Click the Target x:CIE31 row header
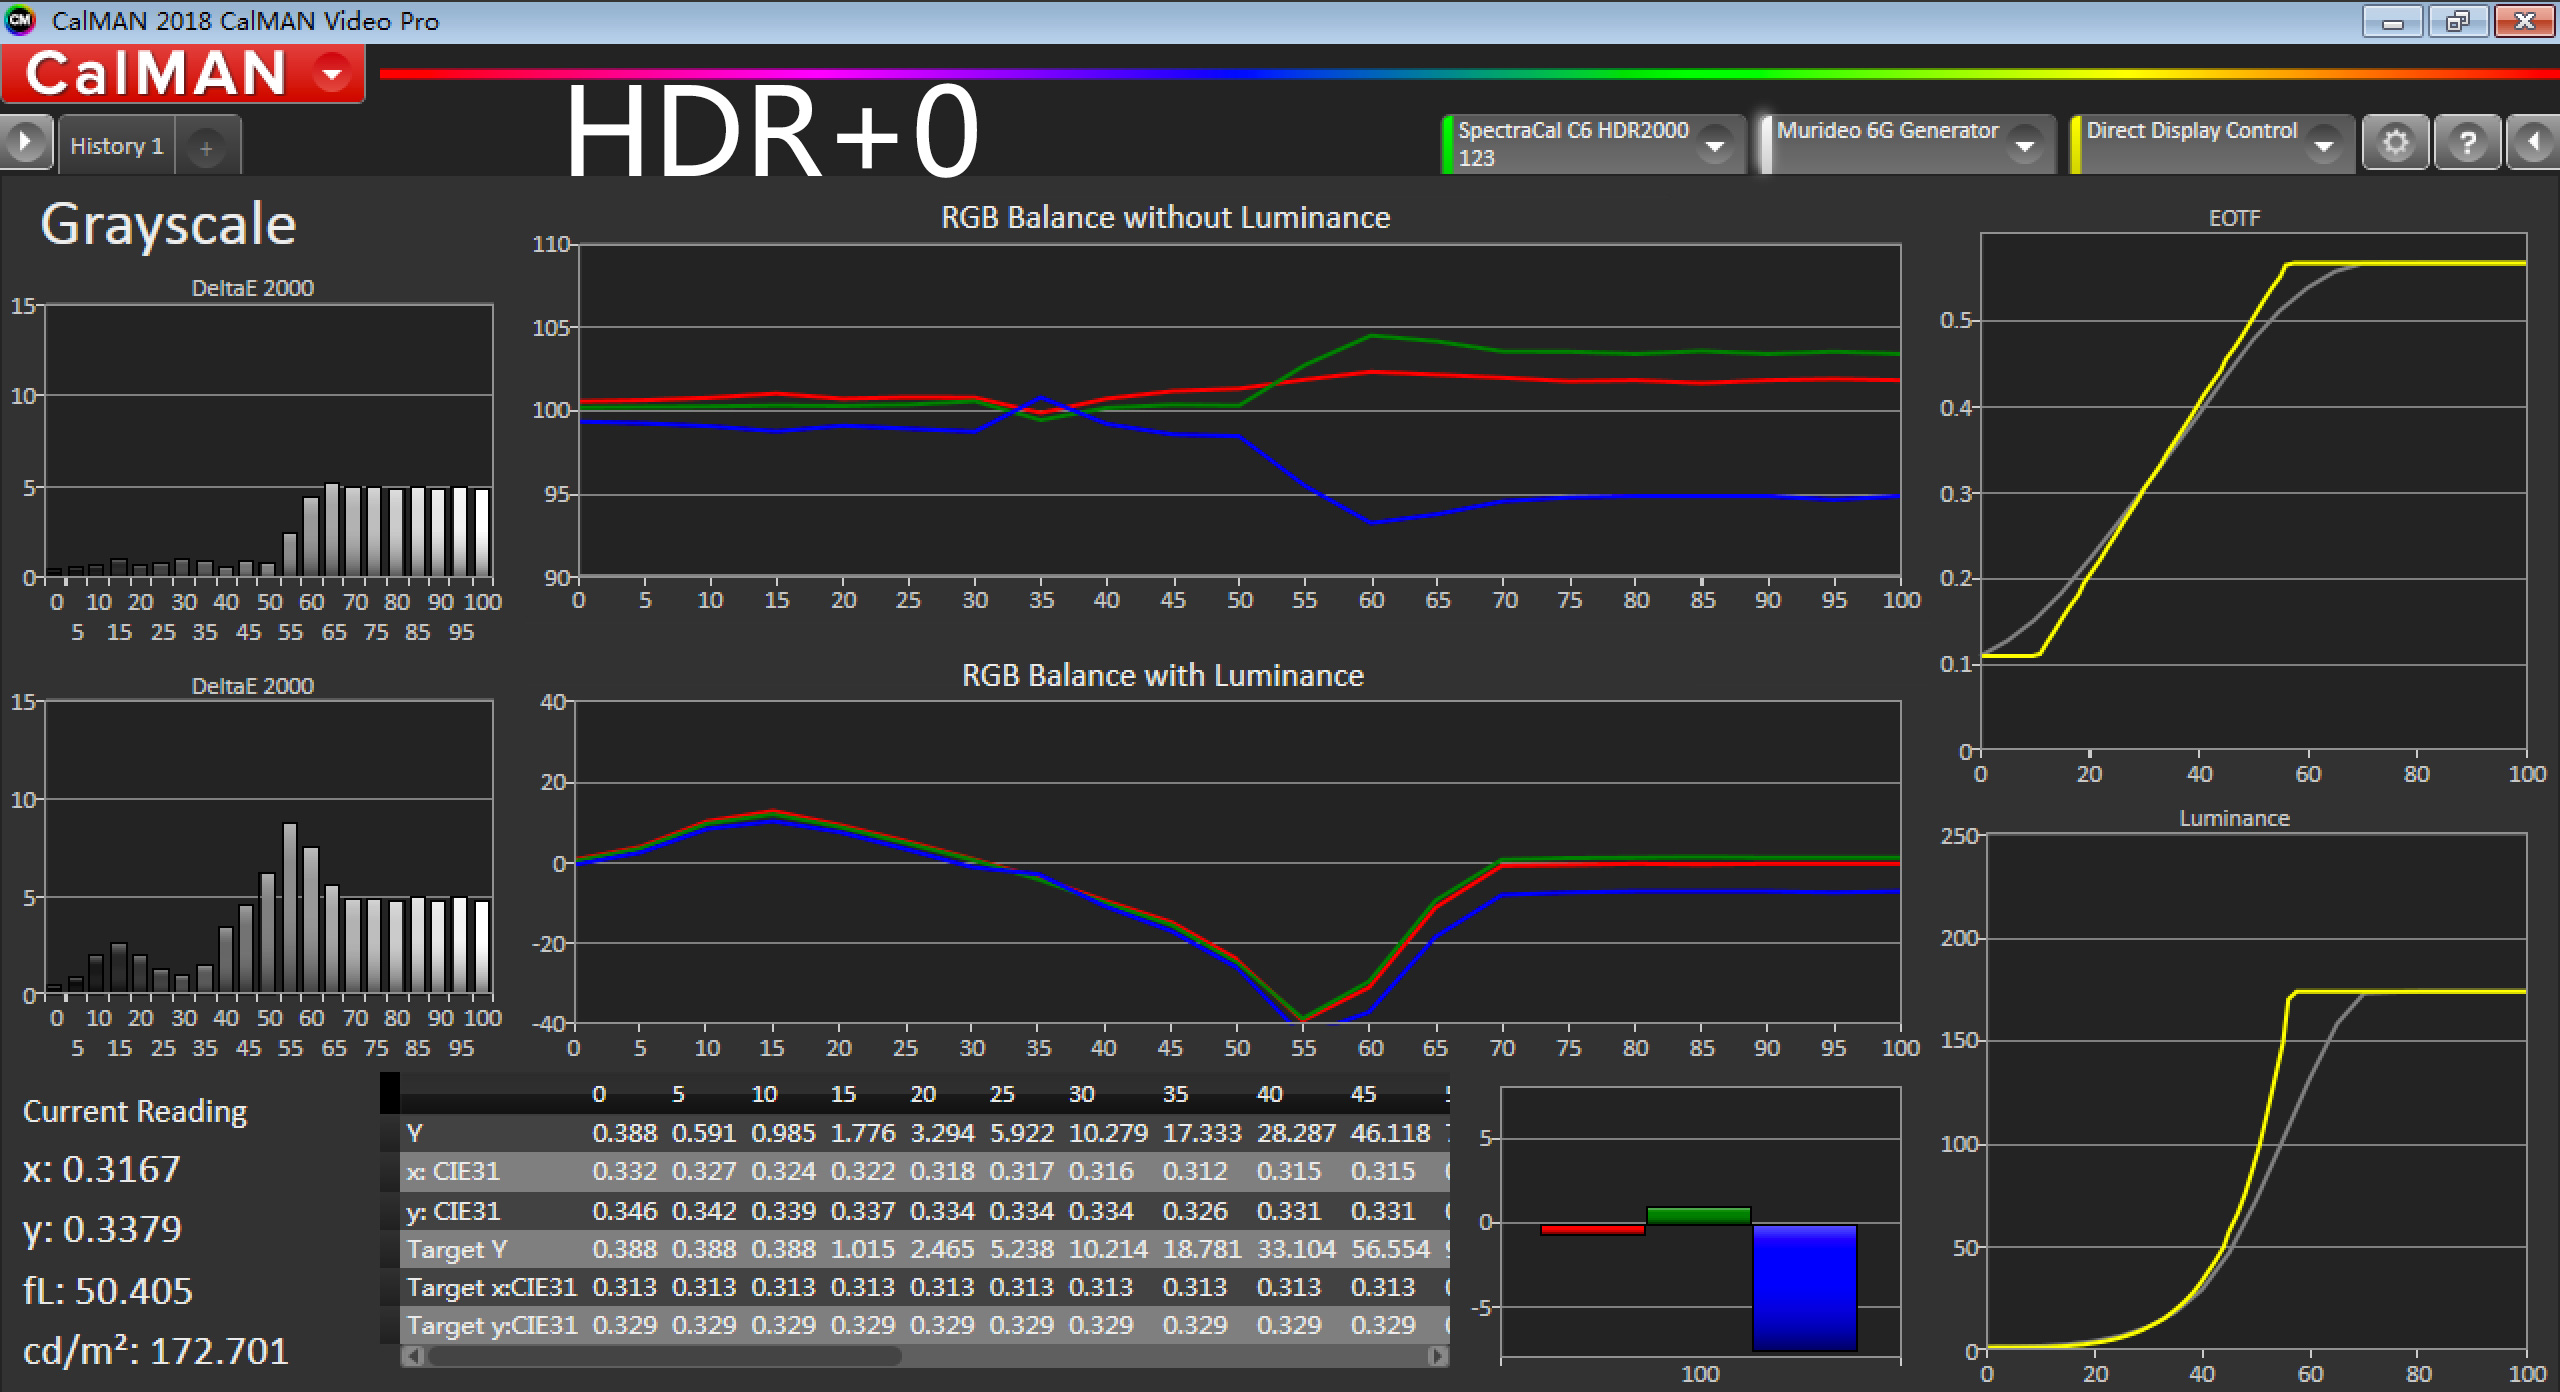This screenshot has width=2560, height=1392. tap(492, 1287)
